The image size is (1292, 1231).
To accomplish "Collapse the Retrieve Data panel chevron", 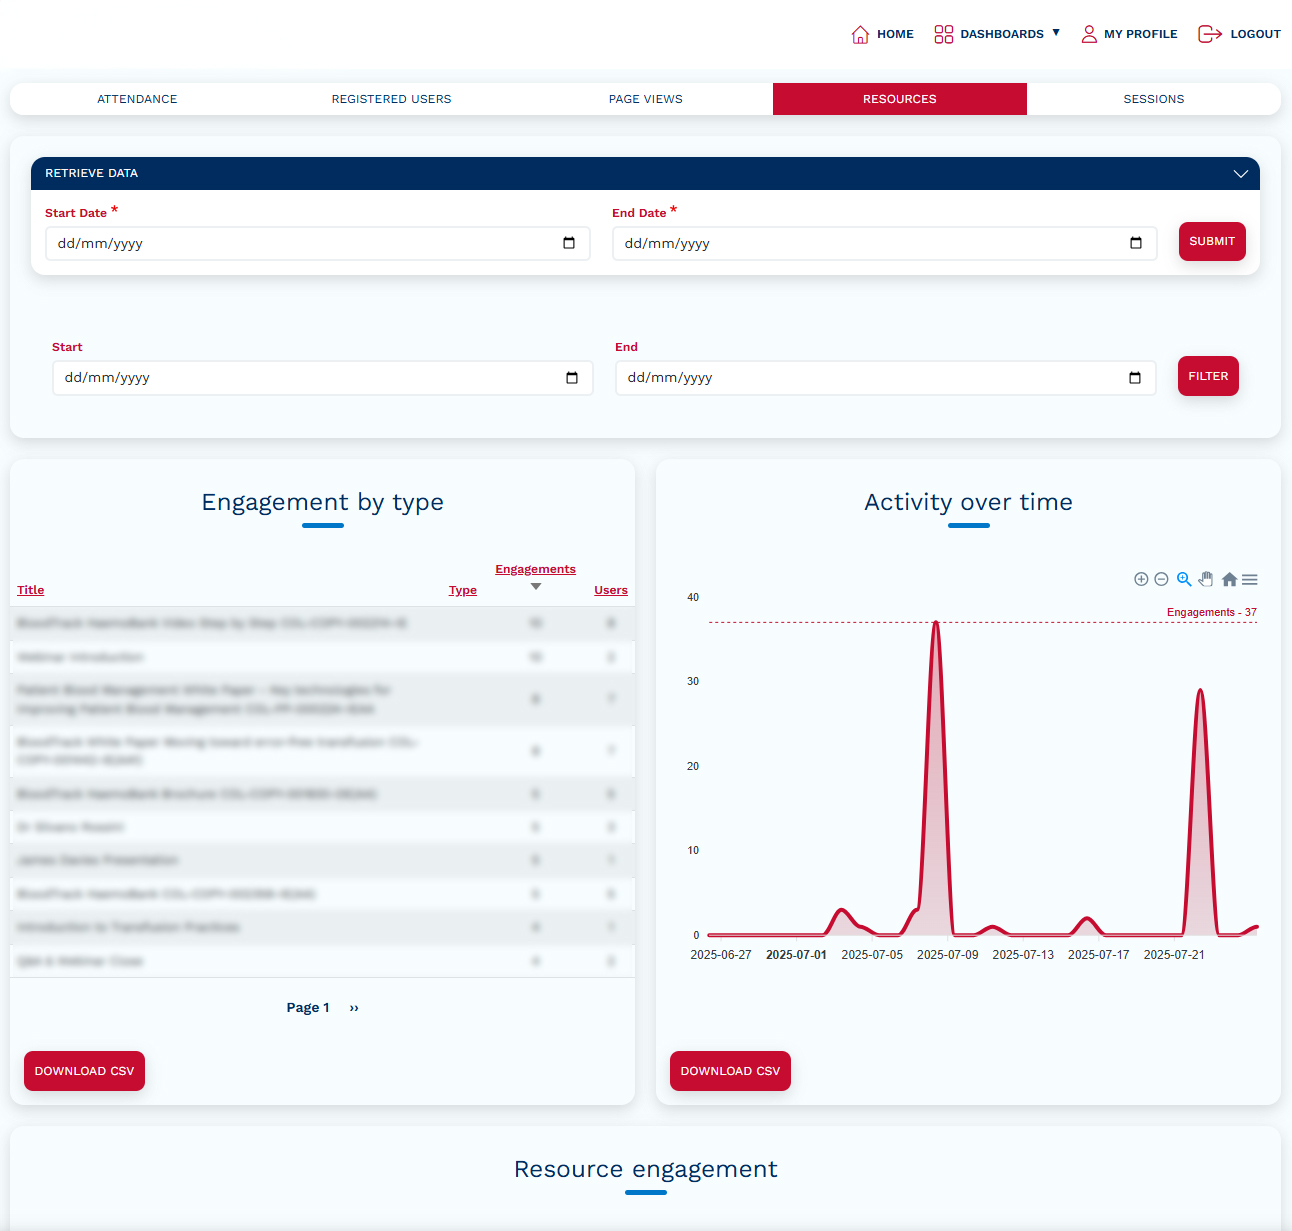I will tap(1240, 174).
